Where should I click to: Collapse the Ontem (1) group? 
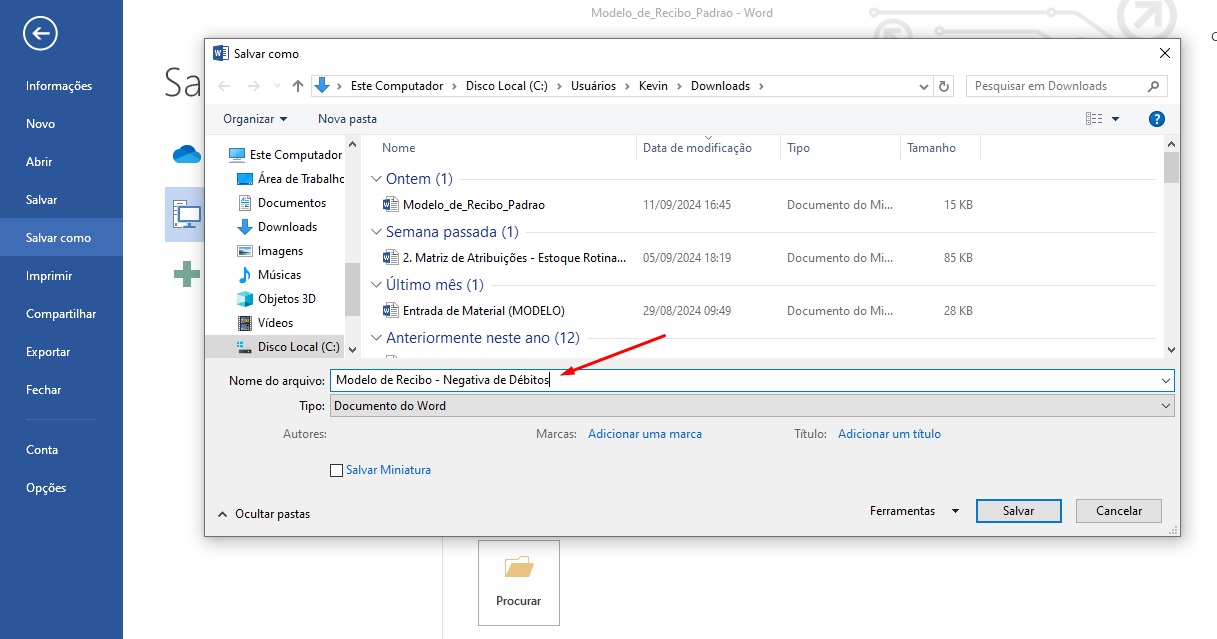pyautogui.click(x=376, y=179)
